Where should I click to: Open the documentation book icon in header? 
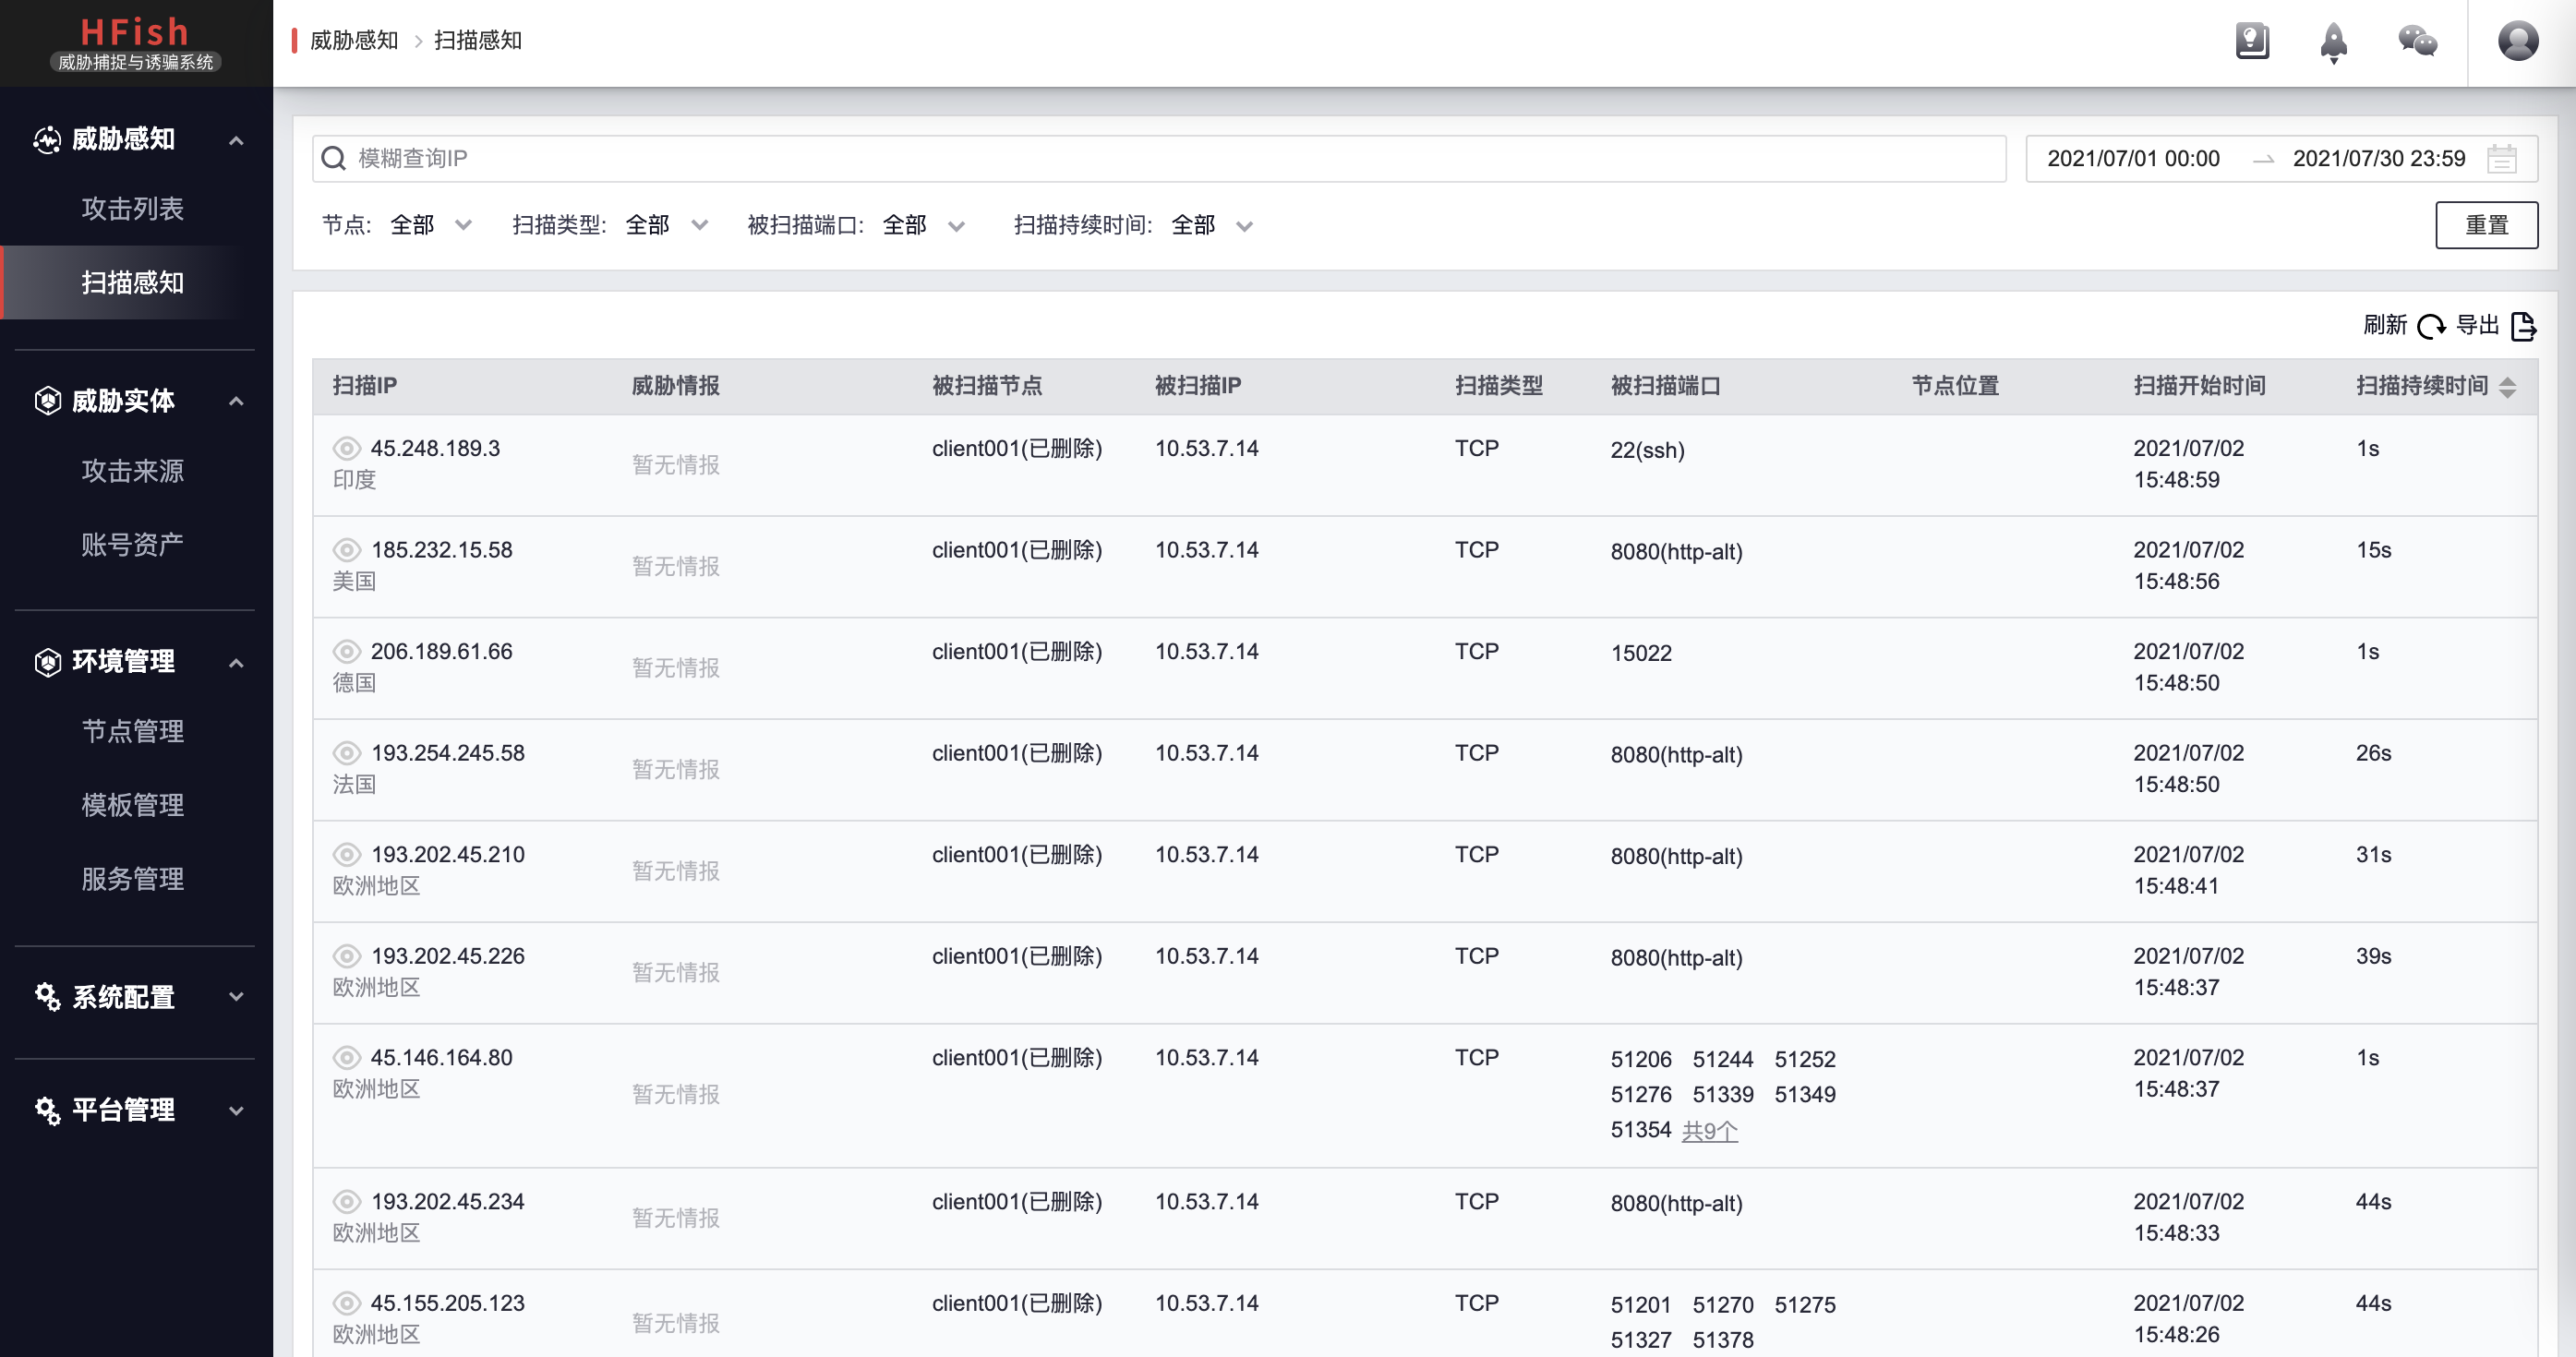(2252, 41)
